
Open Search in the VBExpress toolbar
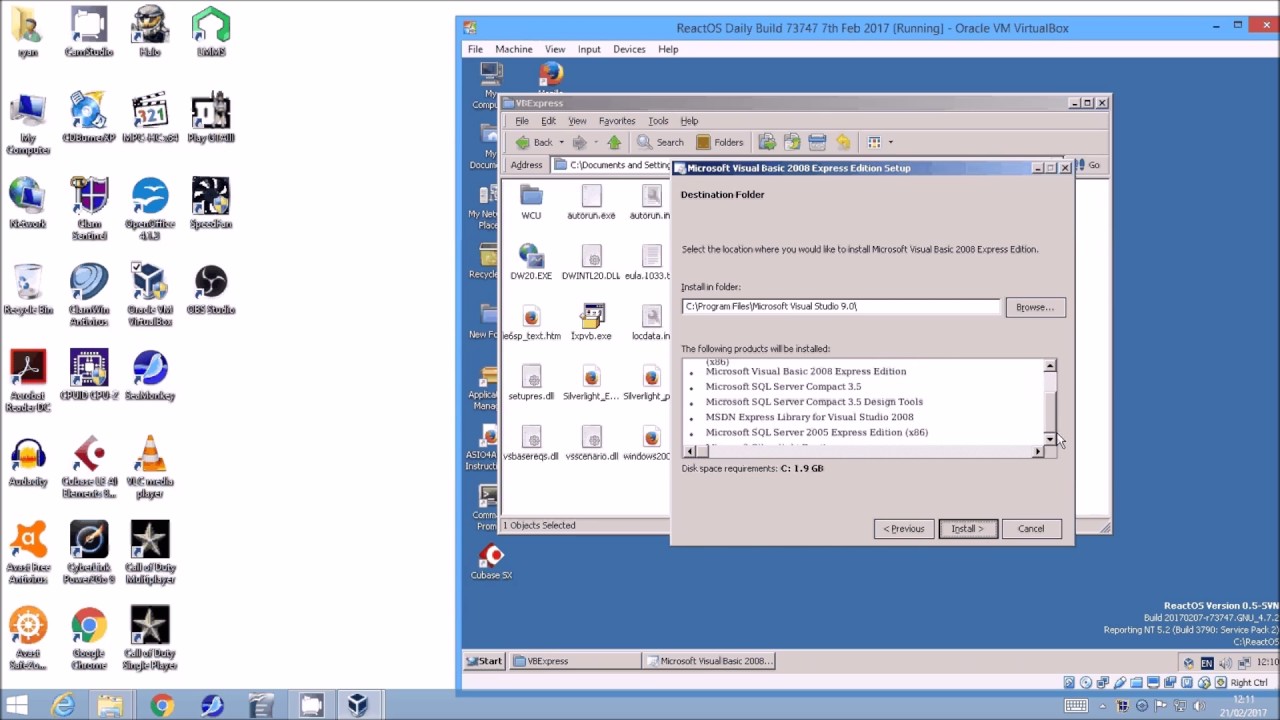[x=660, y=143]
